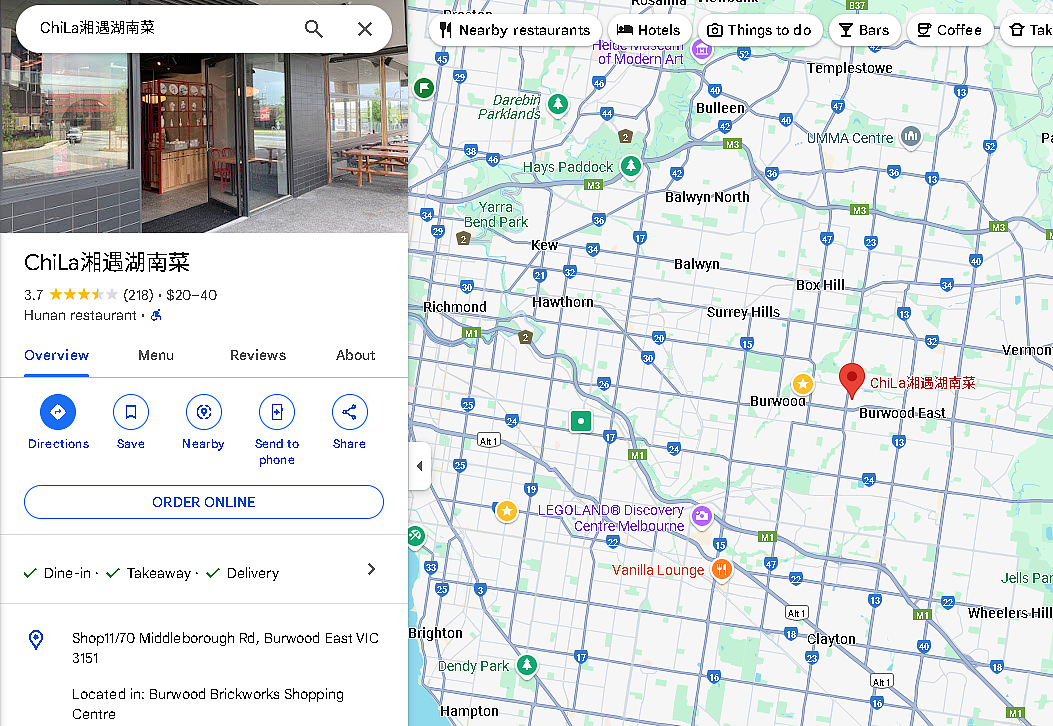
Task: Click the Directions icon button
Action: click(x=58, y=412)
